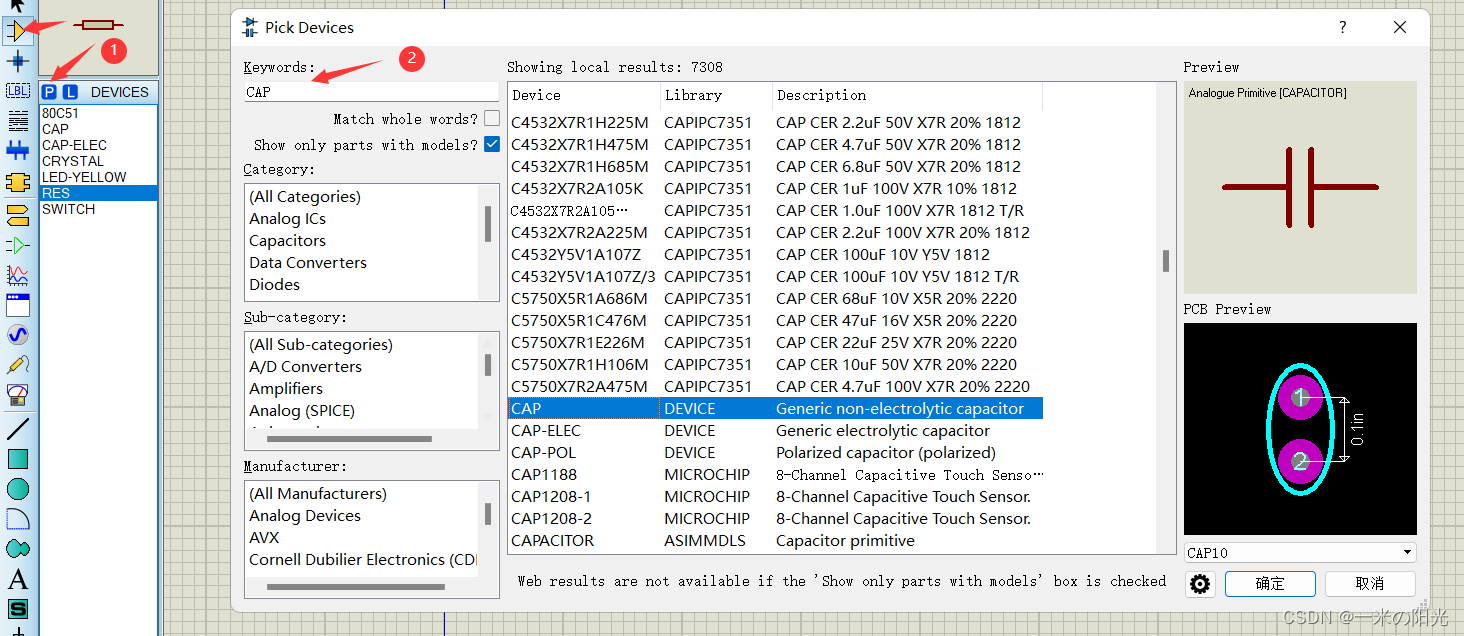Select Capacitors in the Category list
This screenshot has width=1464, height=636.
click(288, 241)
